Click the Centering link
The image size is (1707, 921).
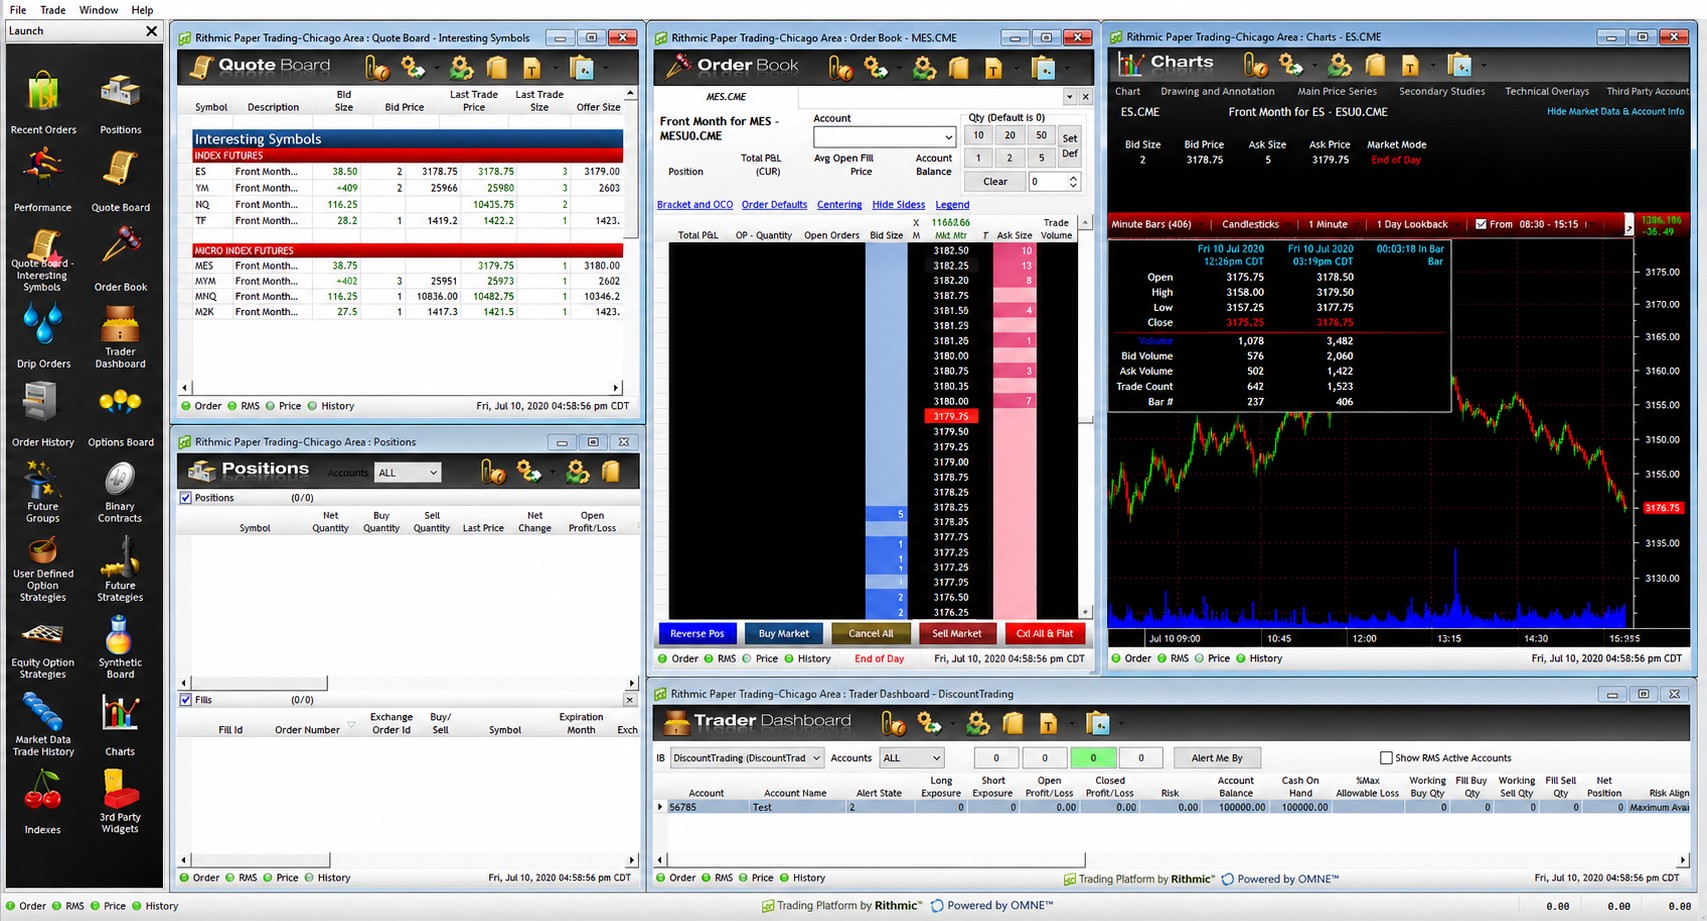click(839, 205)
